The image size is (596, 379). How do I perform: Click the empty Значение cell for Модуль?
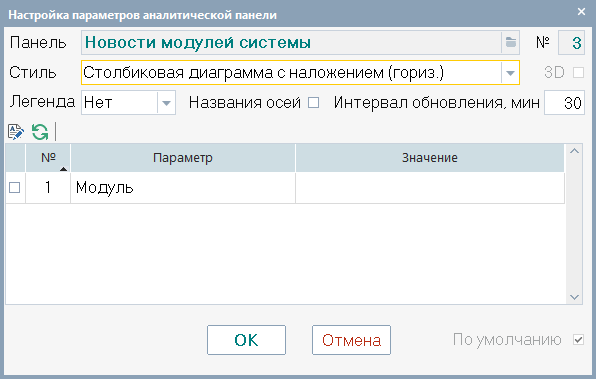430,188
